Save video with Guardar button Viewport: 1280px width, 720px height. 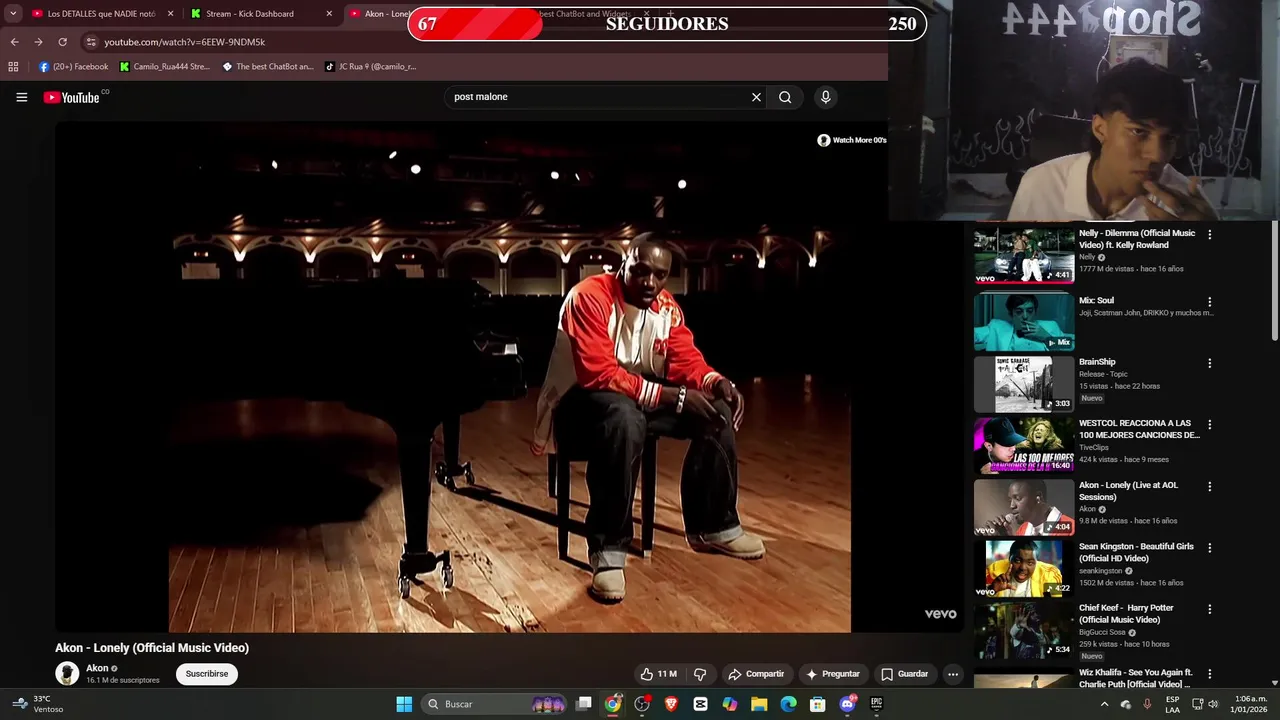click(x=905, y=674)
